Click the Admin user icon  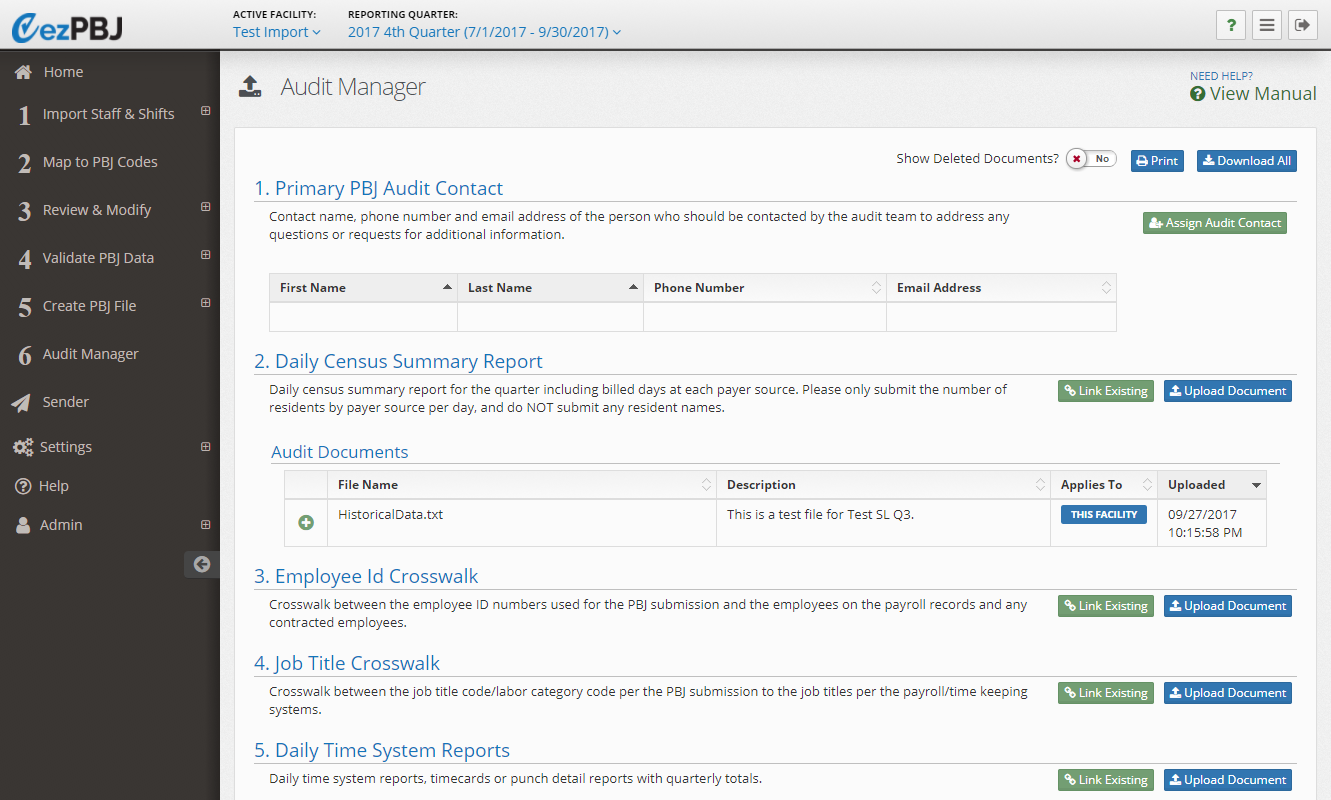23,525
